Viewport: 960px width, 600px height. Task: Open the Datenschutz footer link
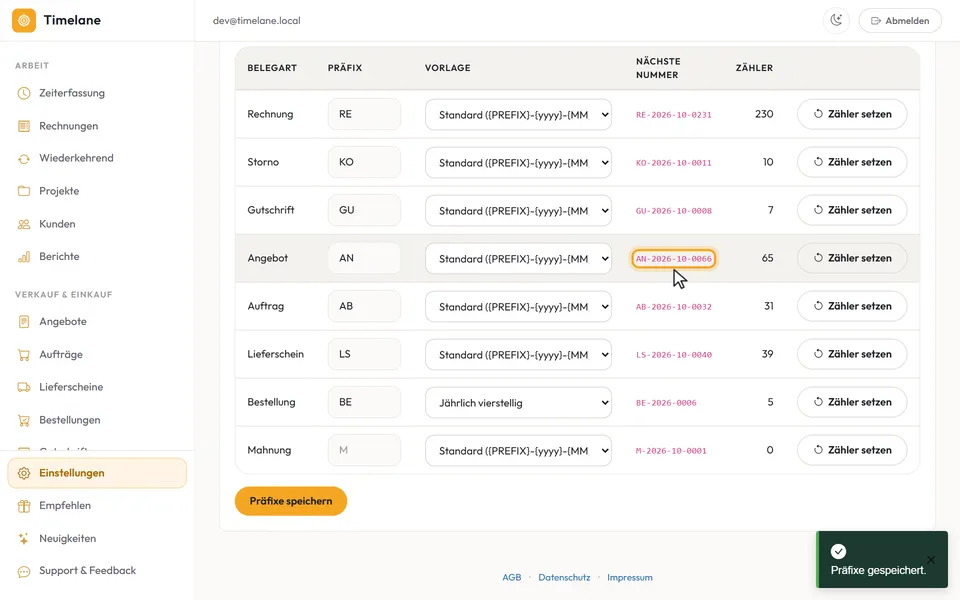564,577
